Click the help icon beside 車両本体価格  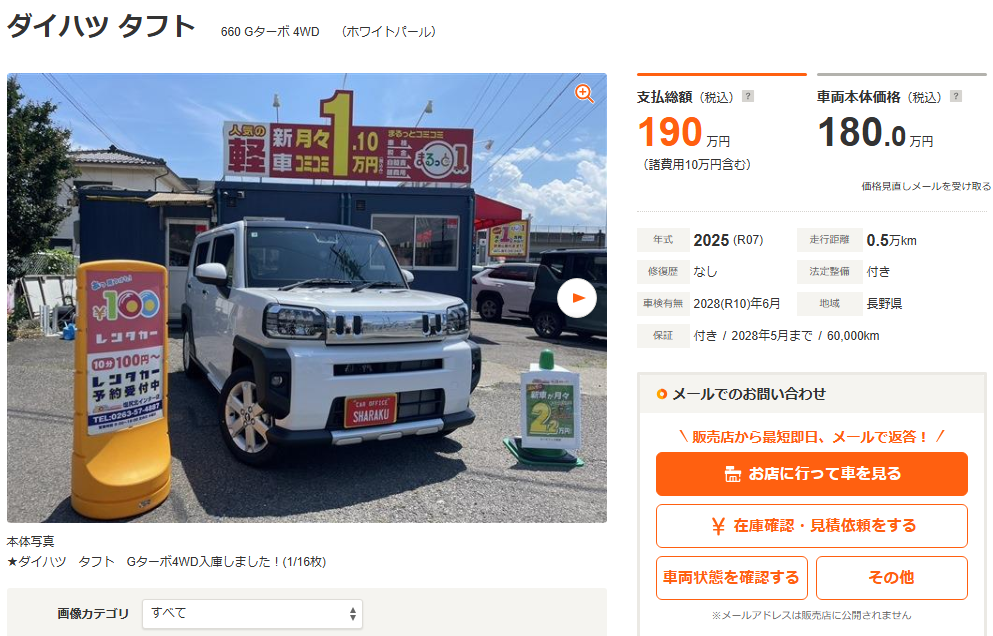tap(956, 96)
